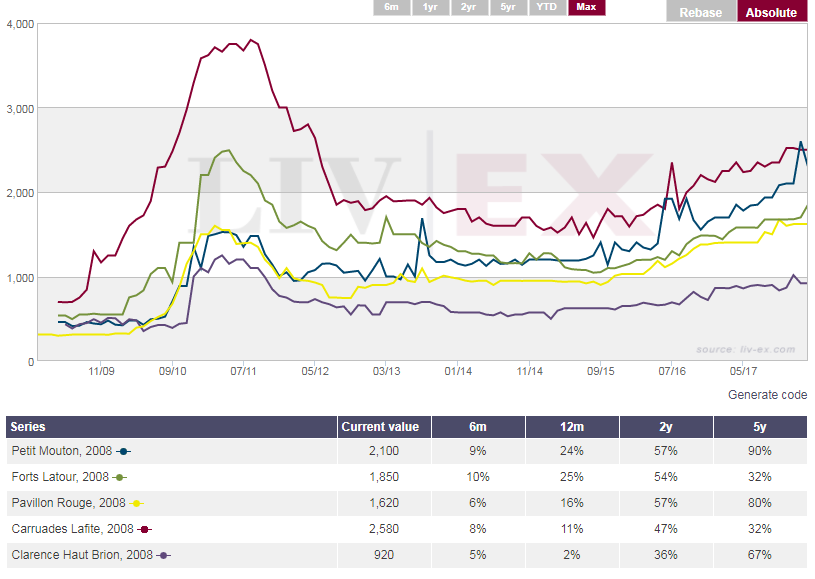Select the 'Petit Mouton, 2008' series name
The width and height of the screenshot is (815, 579).
62,451
